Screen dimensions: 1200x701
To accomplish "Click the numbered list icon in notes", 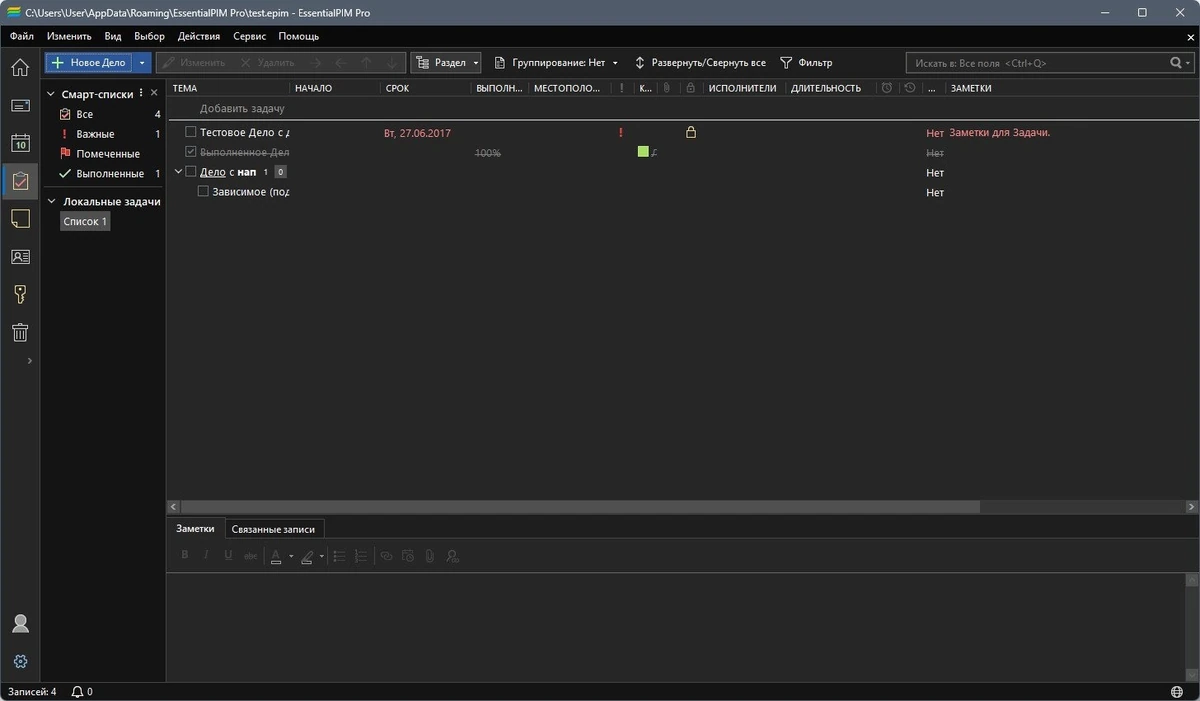I will (x=361, y=556).
